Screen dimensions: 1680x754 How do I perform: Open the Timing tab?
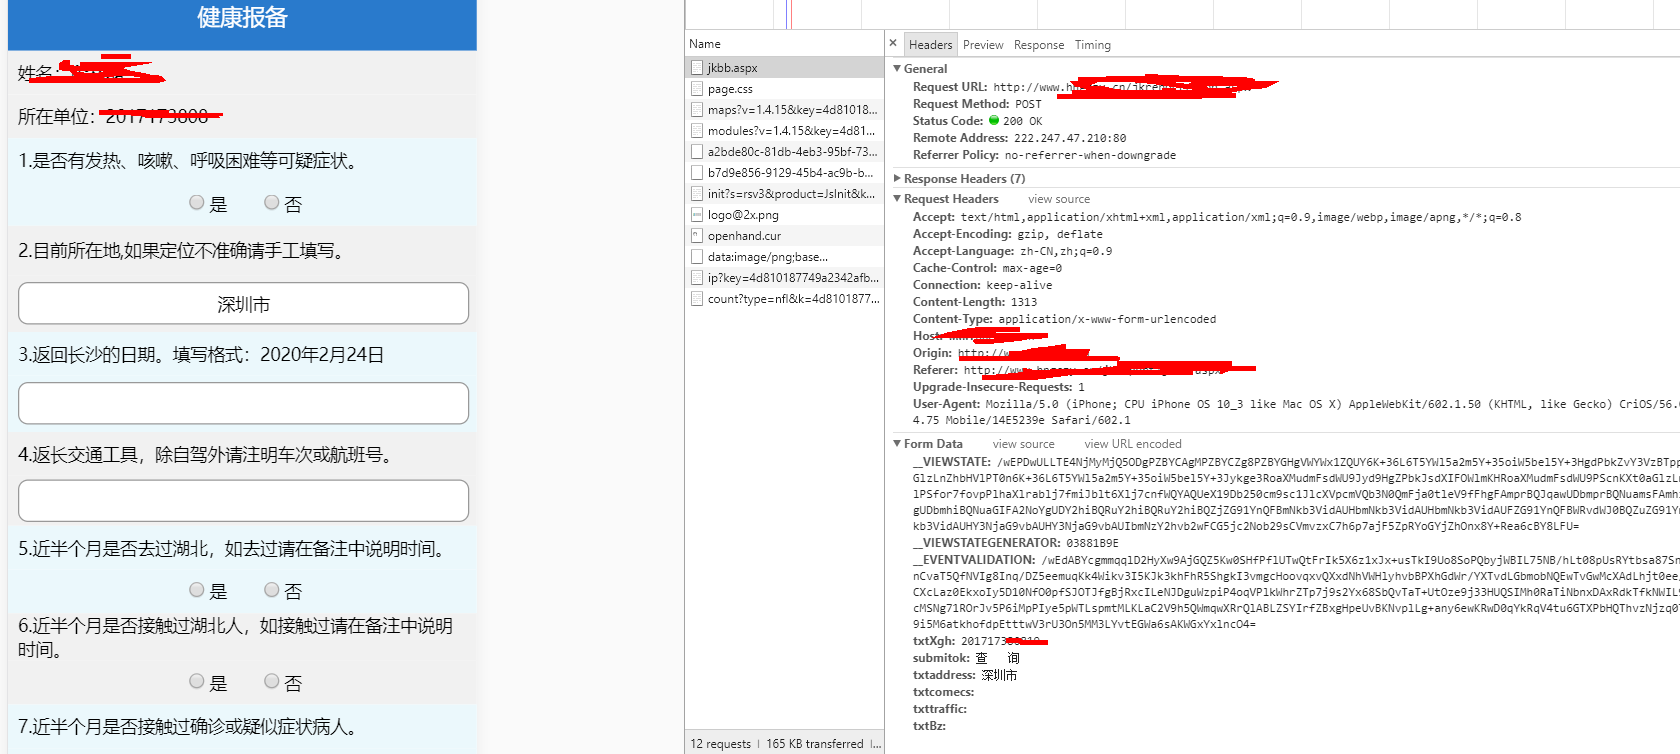(x=1093, y=45)
